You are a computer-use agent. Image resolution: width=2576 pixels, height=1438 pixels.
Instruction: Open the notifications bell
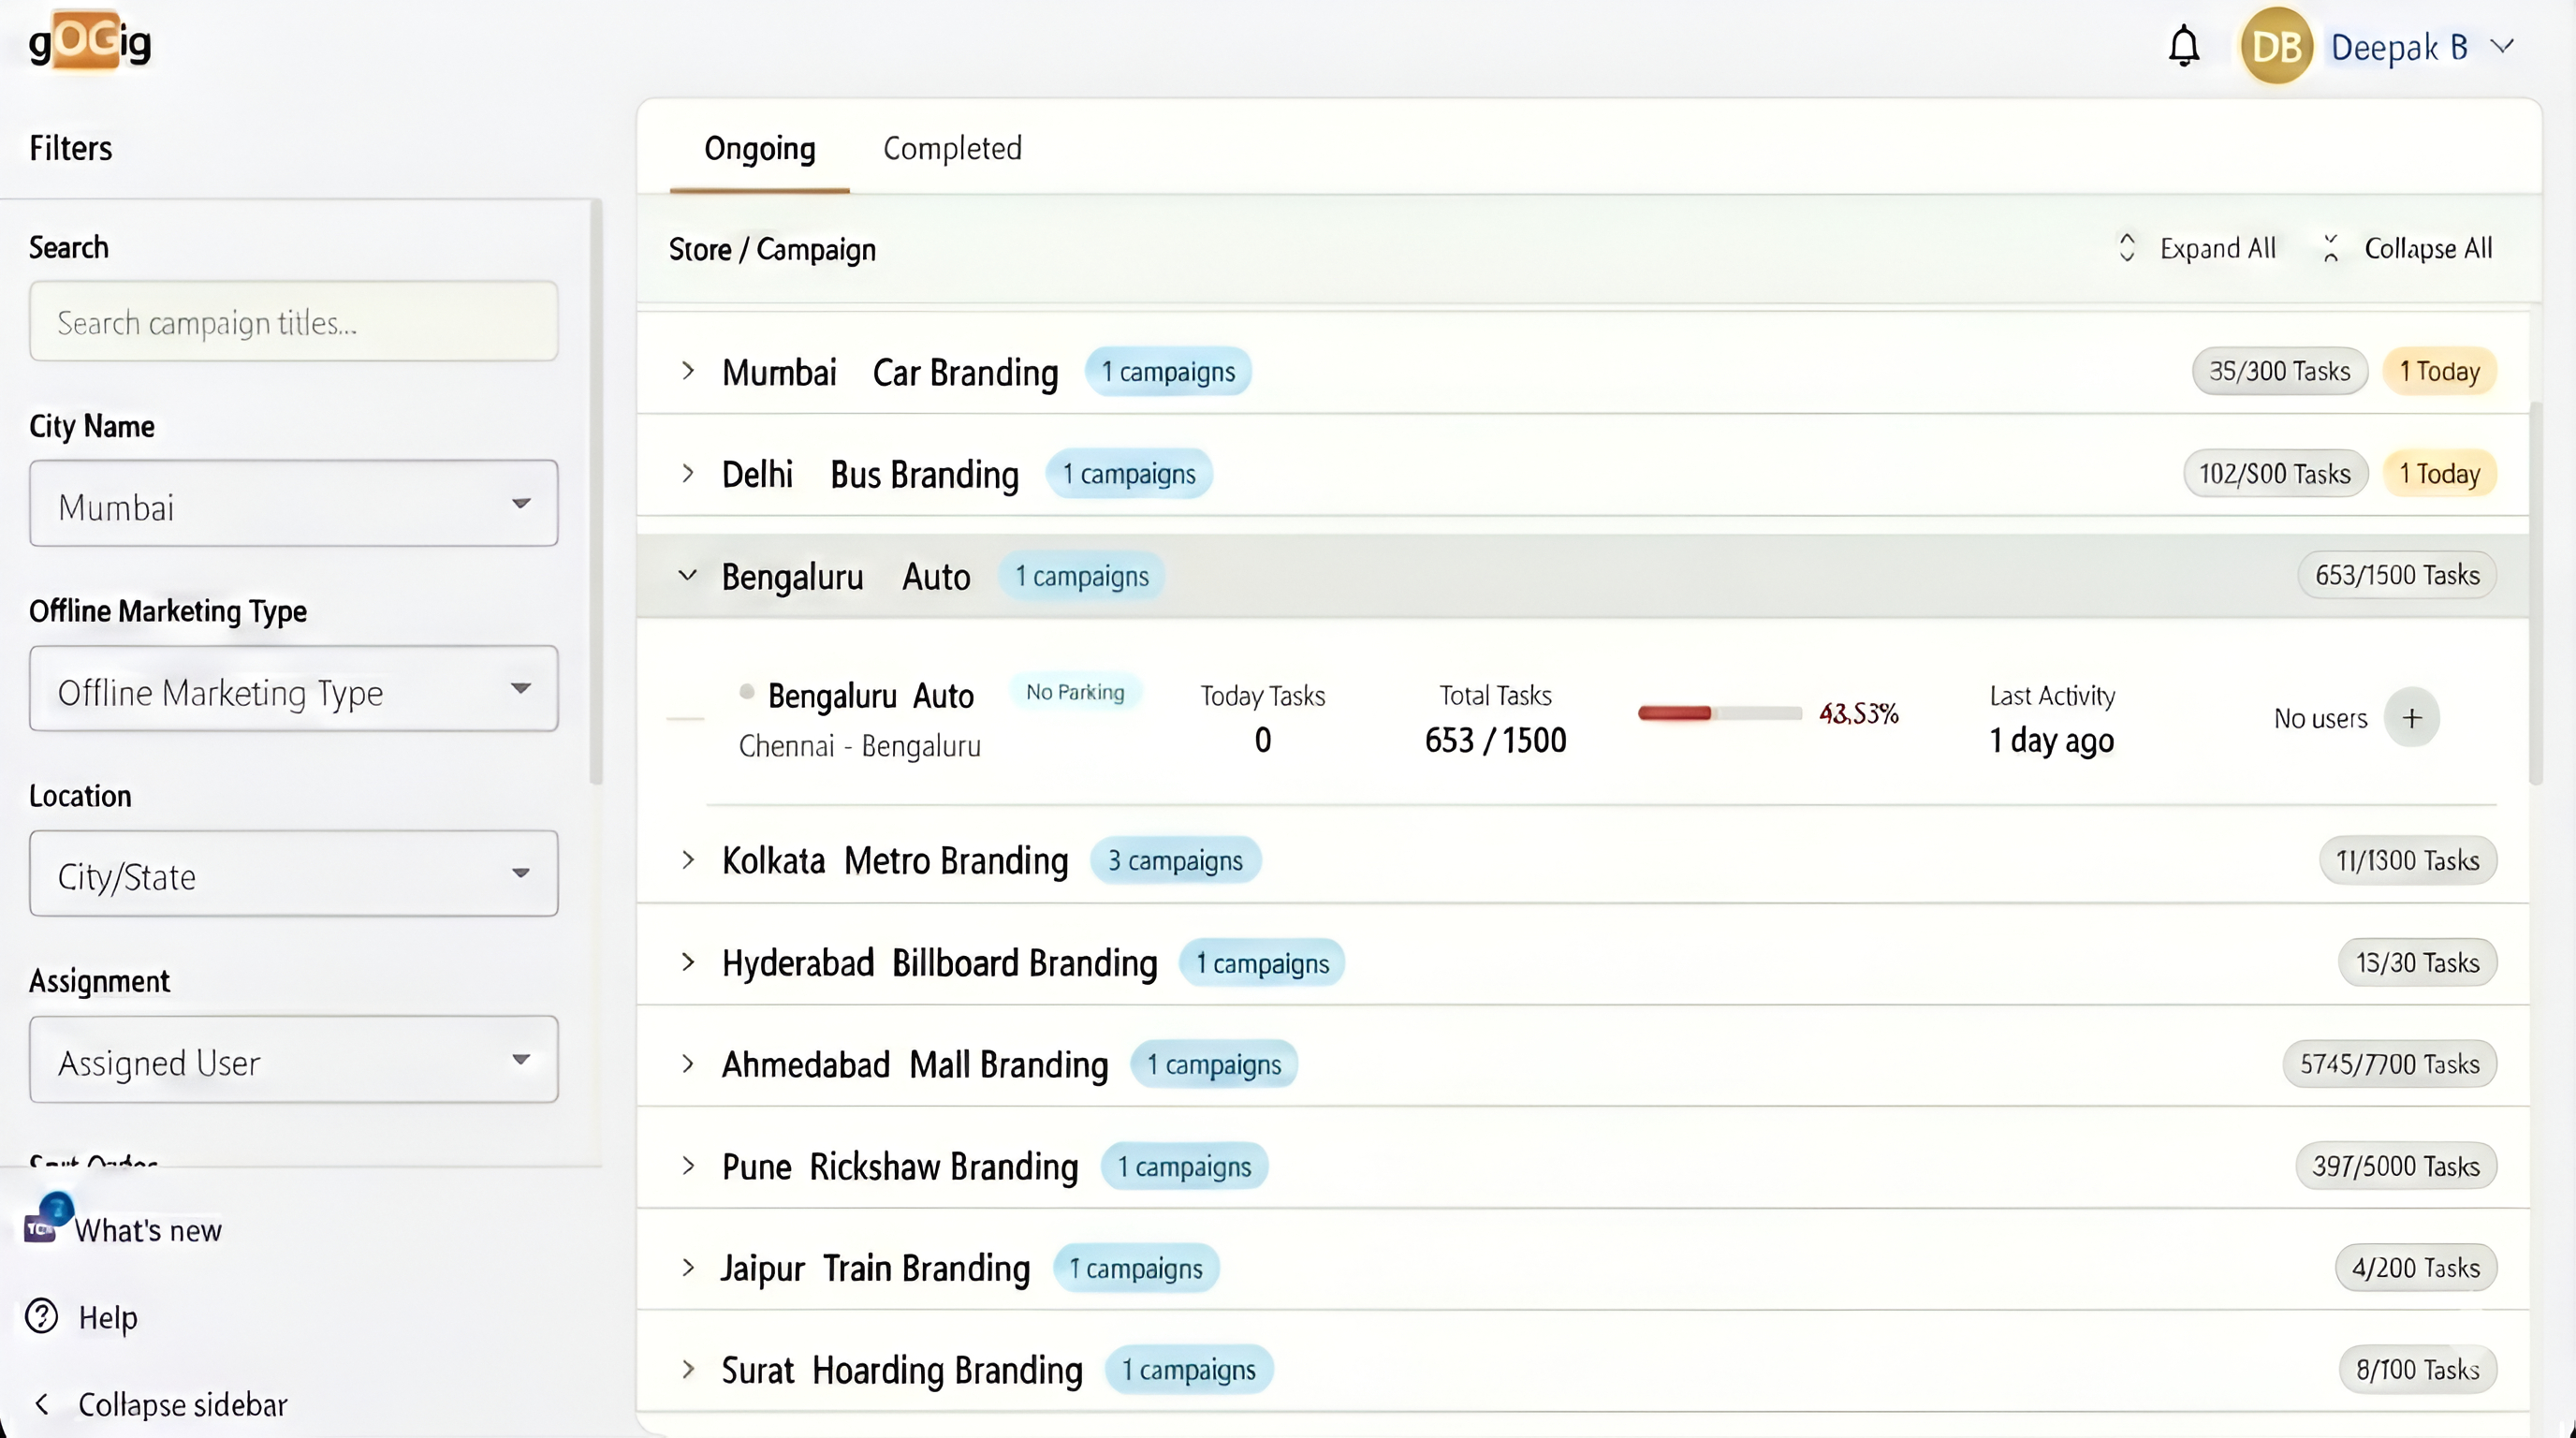pyautogui.click(x=2185, y=45)
